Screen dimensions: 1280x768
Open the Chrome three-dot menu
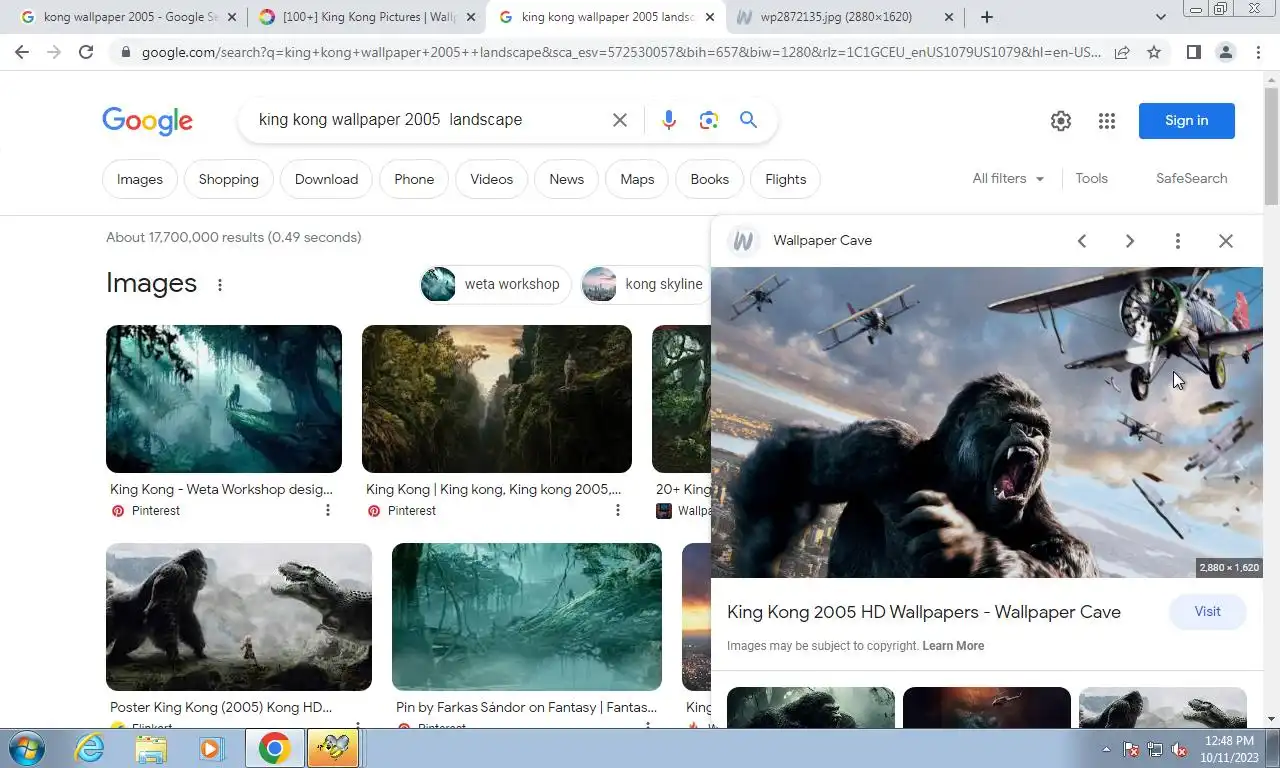[x=1259, y=52]
